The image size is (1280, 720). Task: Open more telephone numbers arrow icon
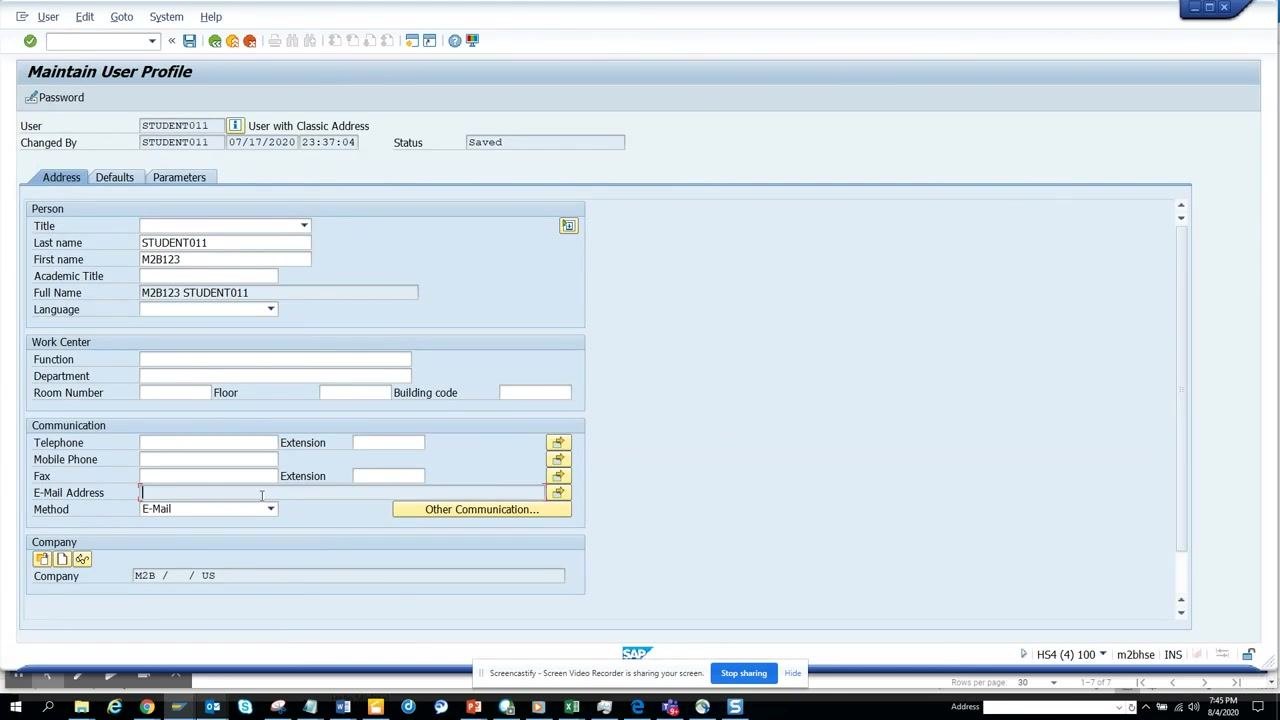coord(559,443)
